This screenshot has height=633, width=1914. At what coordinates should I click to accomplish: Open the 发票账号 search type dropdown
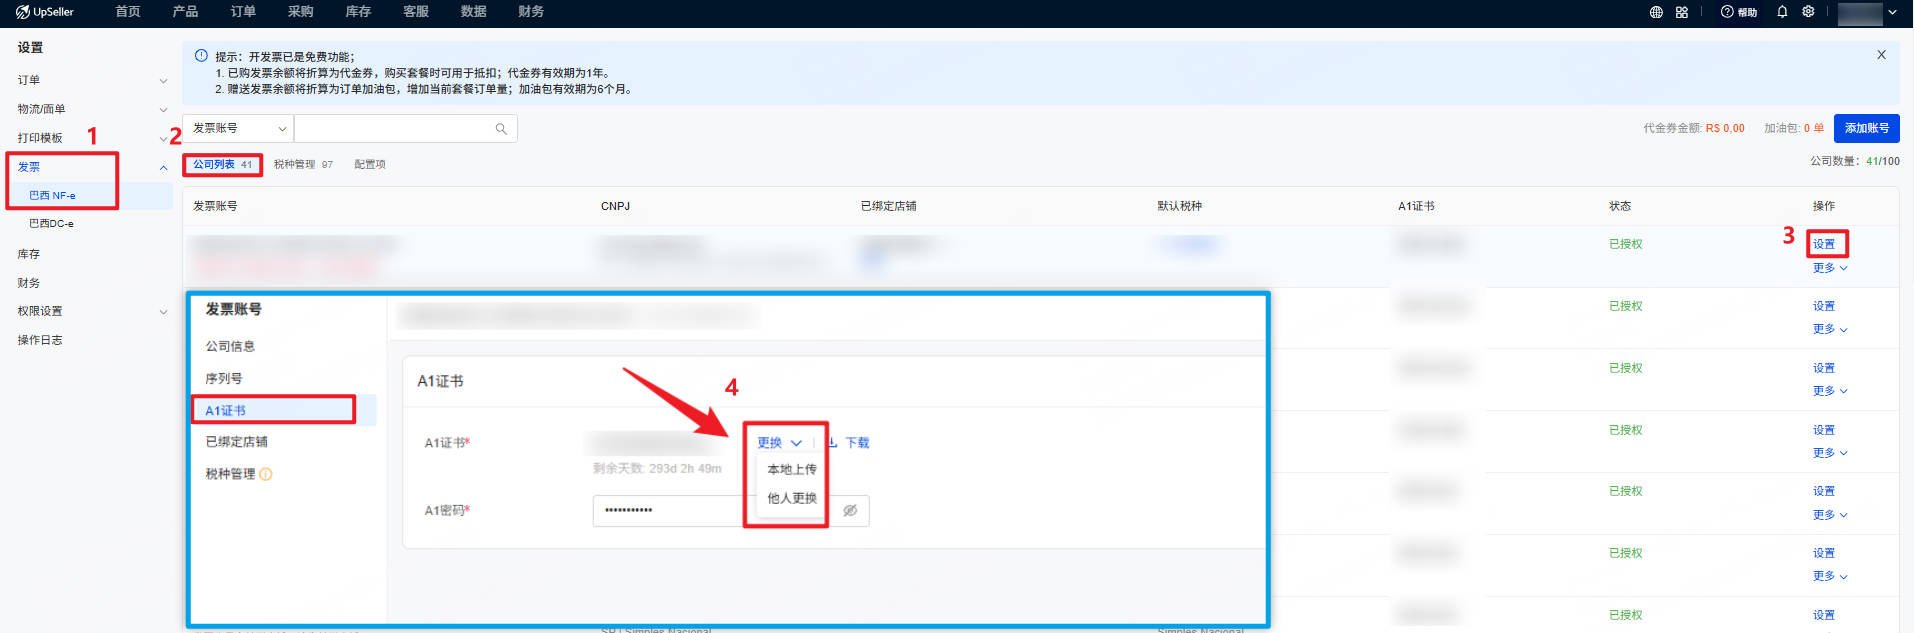pyautogui.click(x=238, y=129)
